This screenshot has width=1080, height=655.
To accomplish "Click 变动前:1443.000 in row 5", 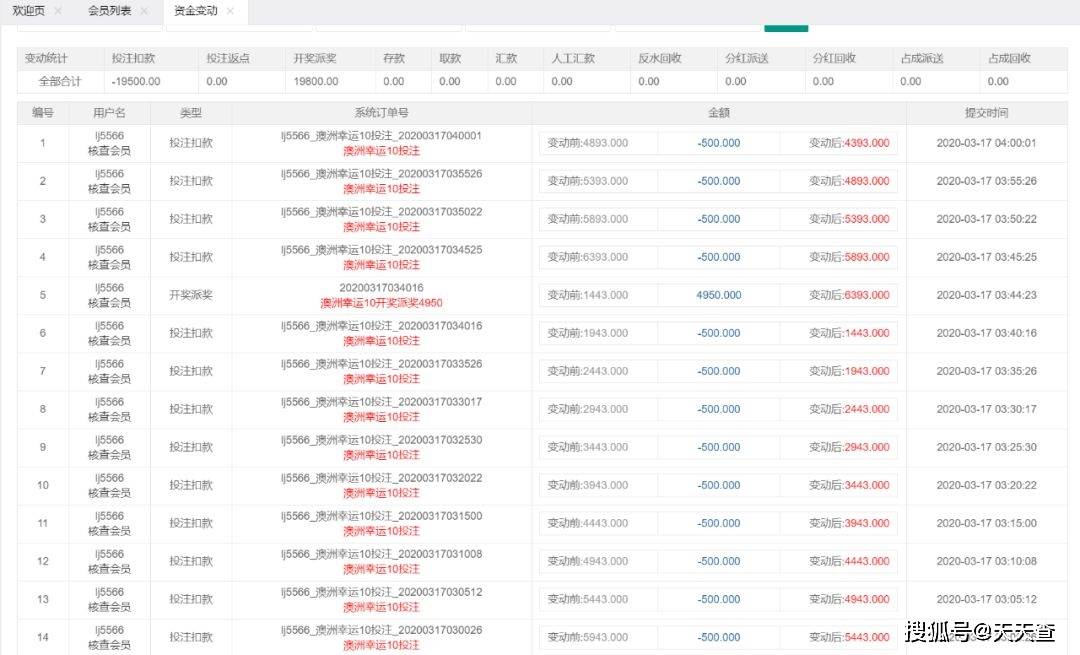I will point(588,295).
